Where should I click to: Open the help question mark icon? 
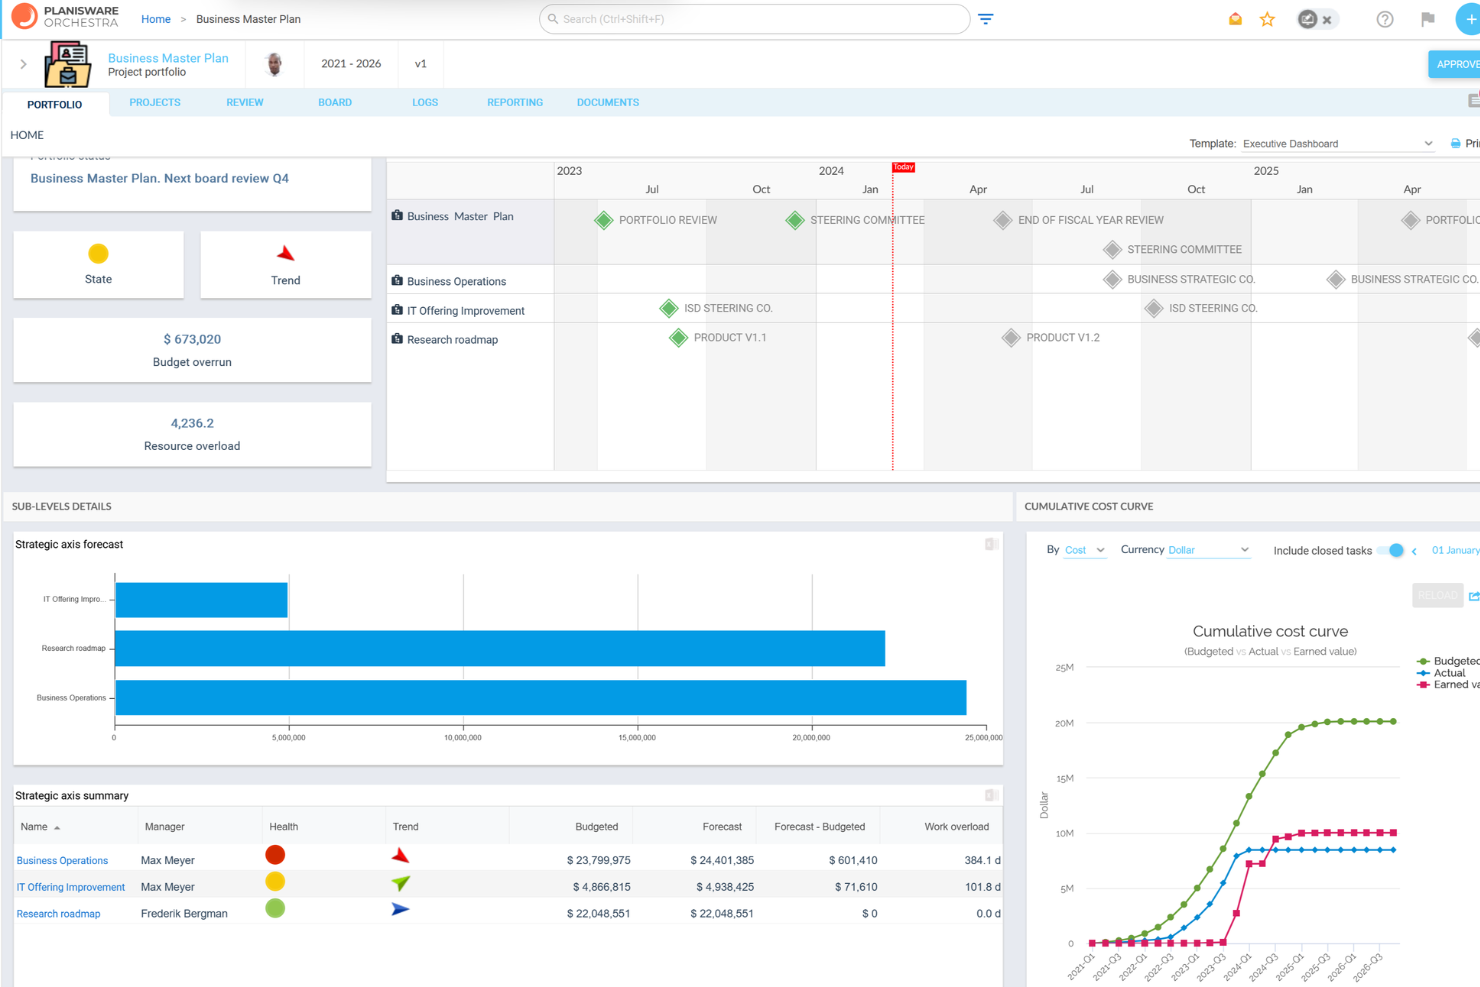click(x=1385, y=19)
